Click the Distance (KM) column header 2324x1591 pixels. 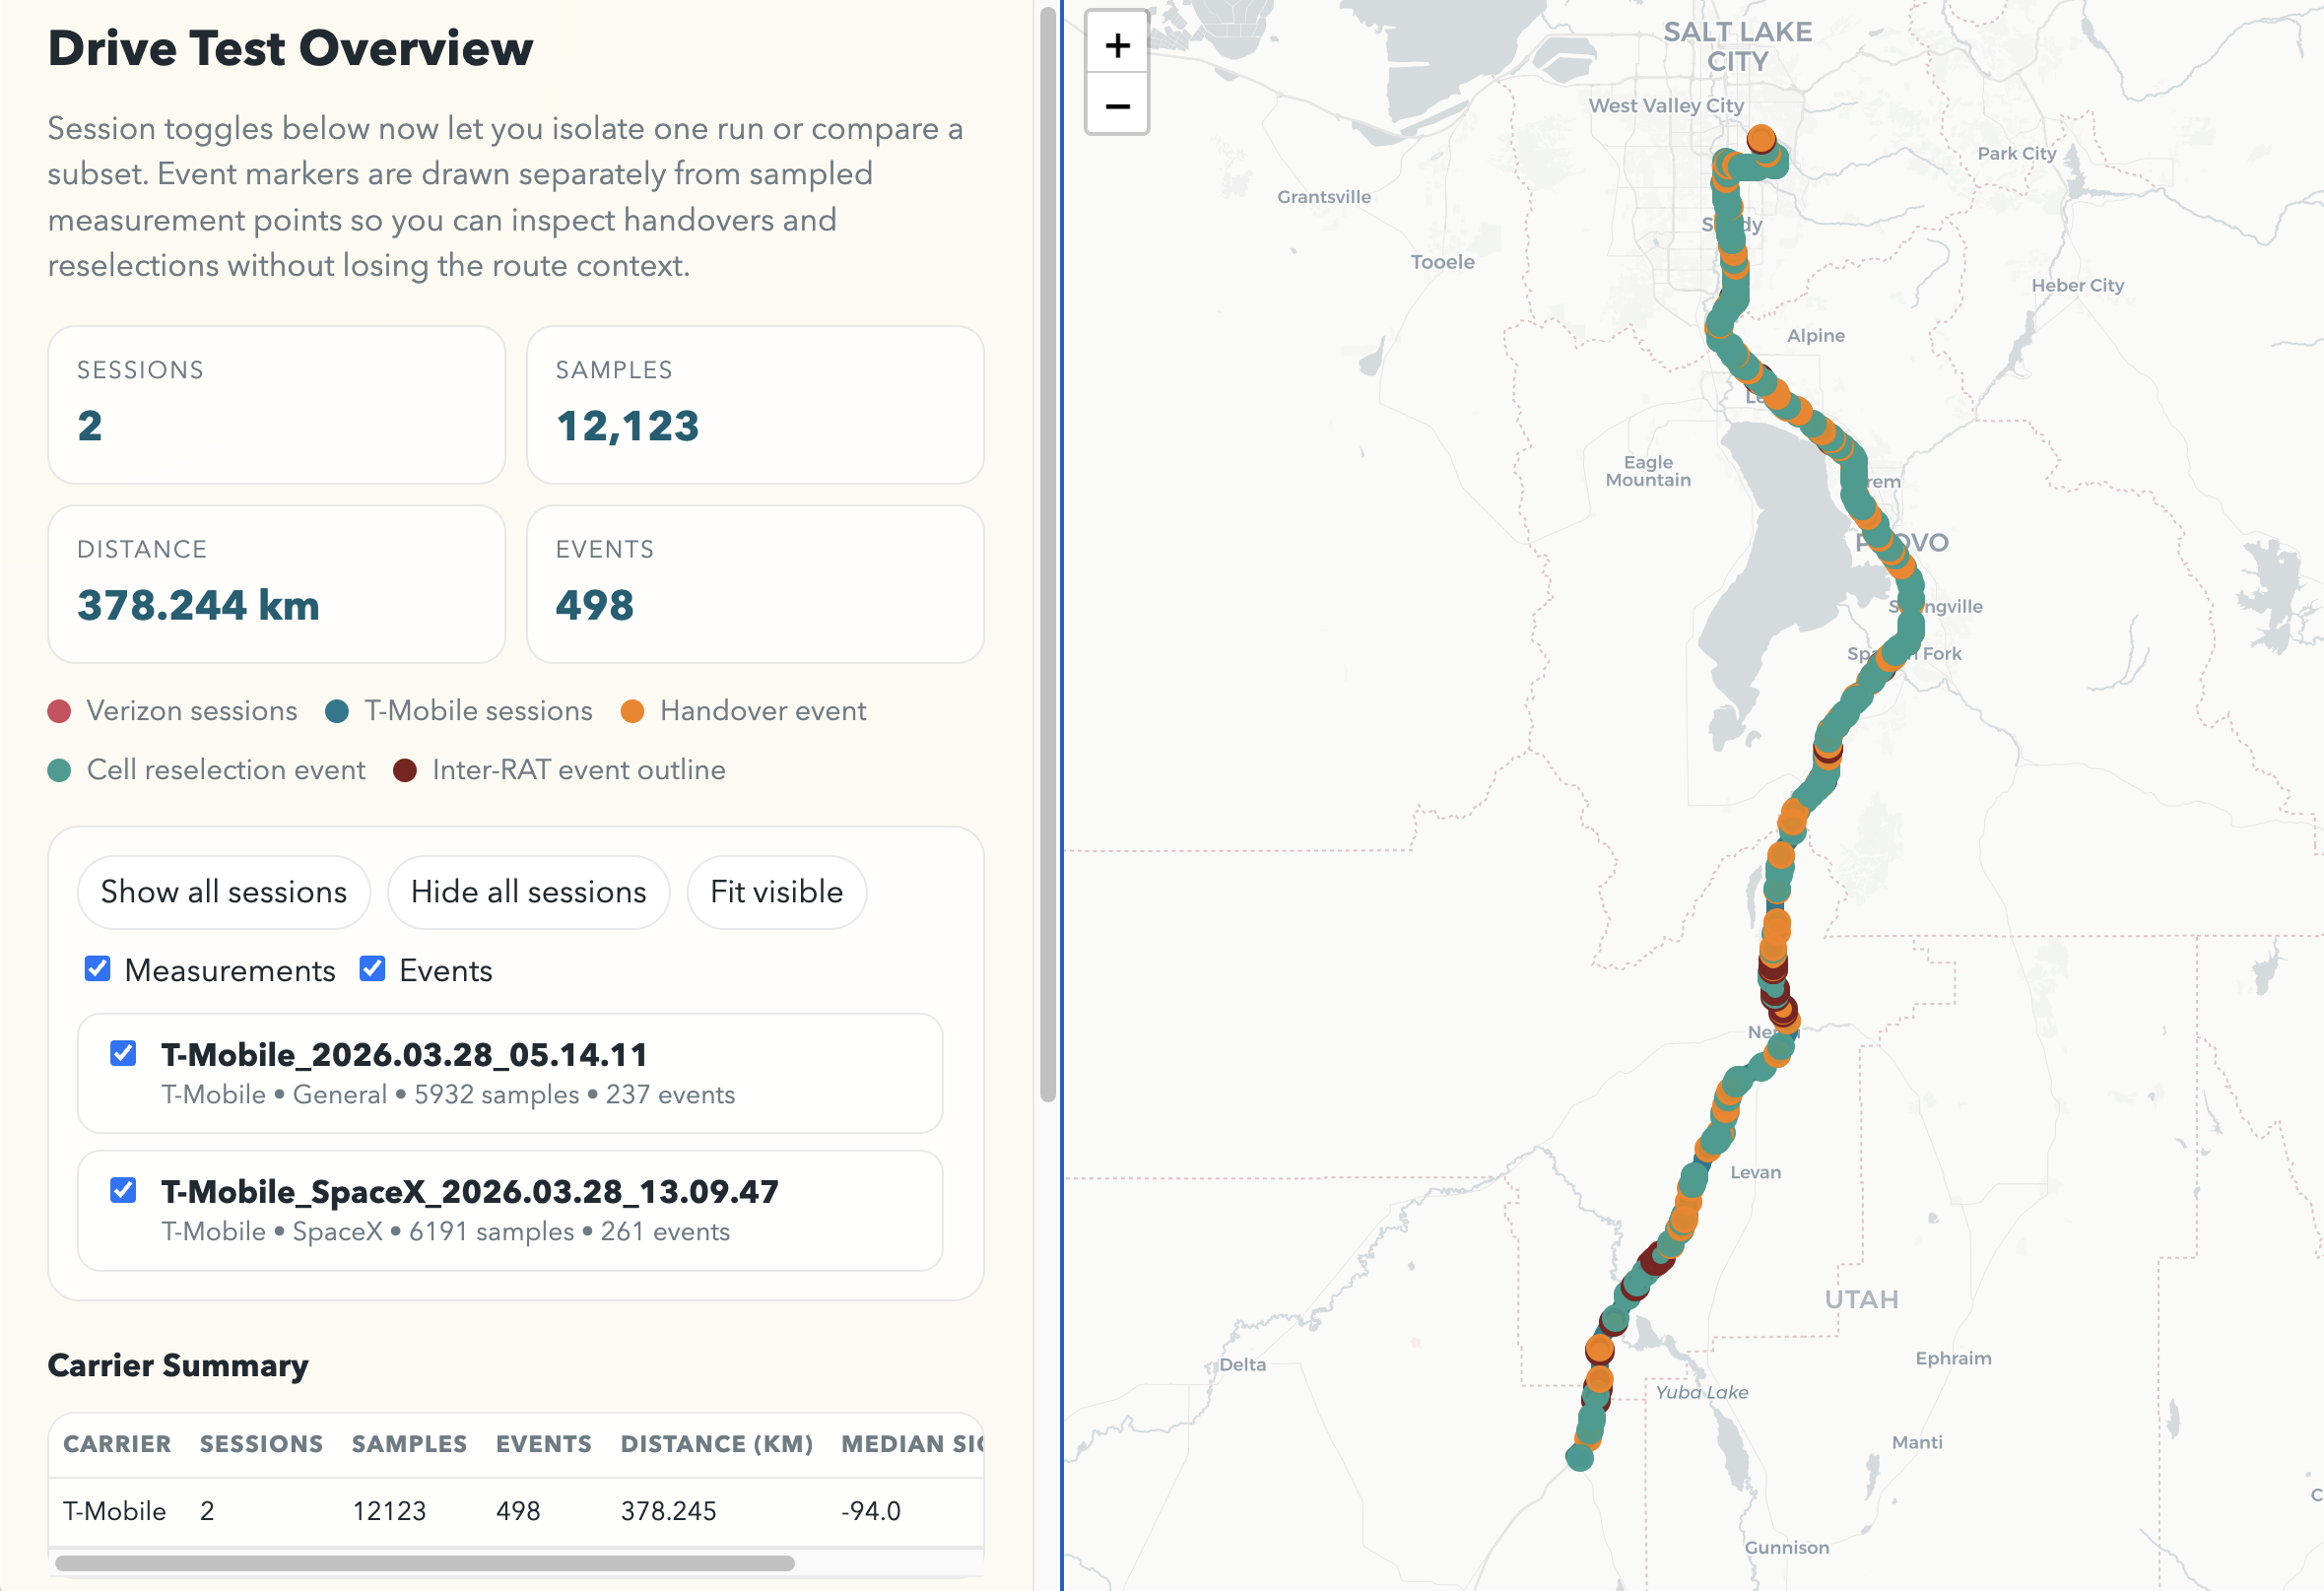716,1444
